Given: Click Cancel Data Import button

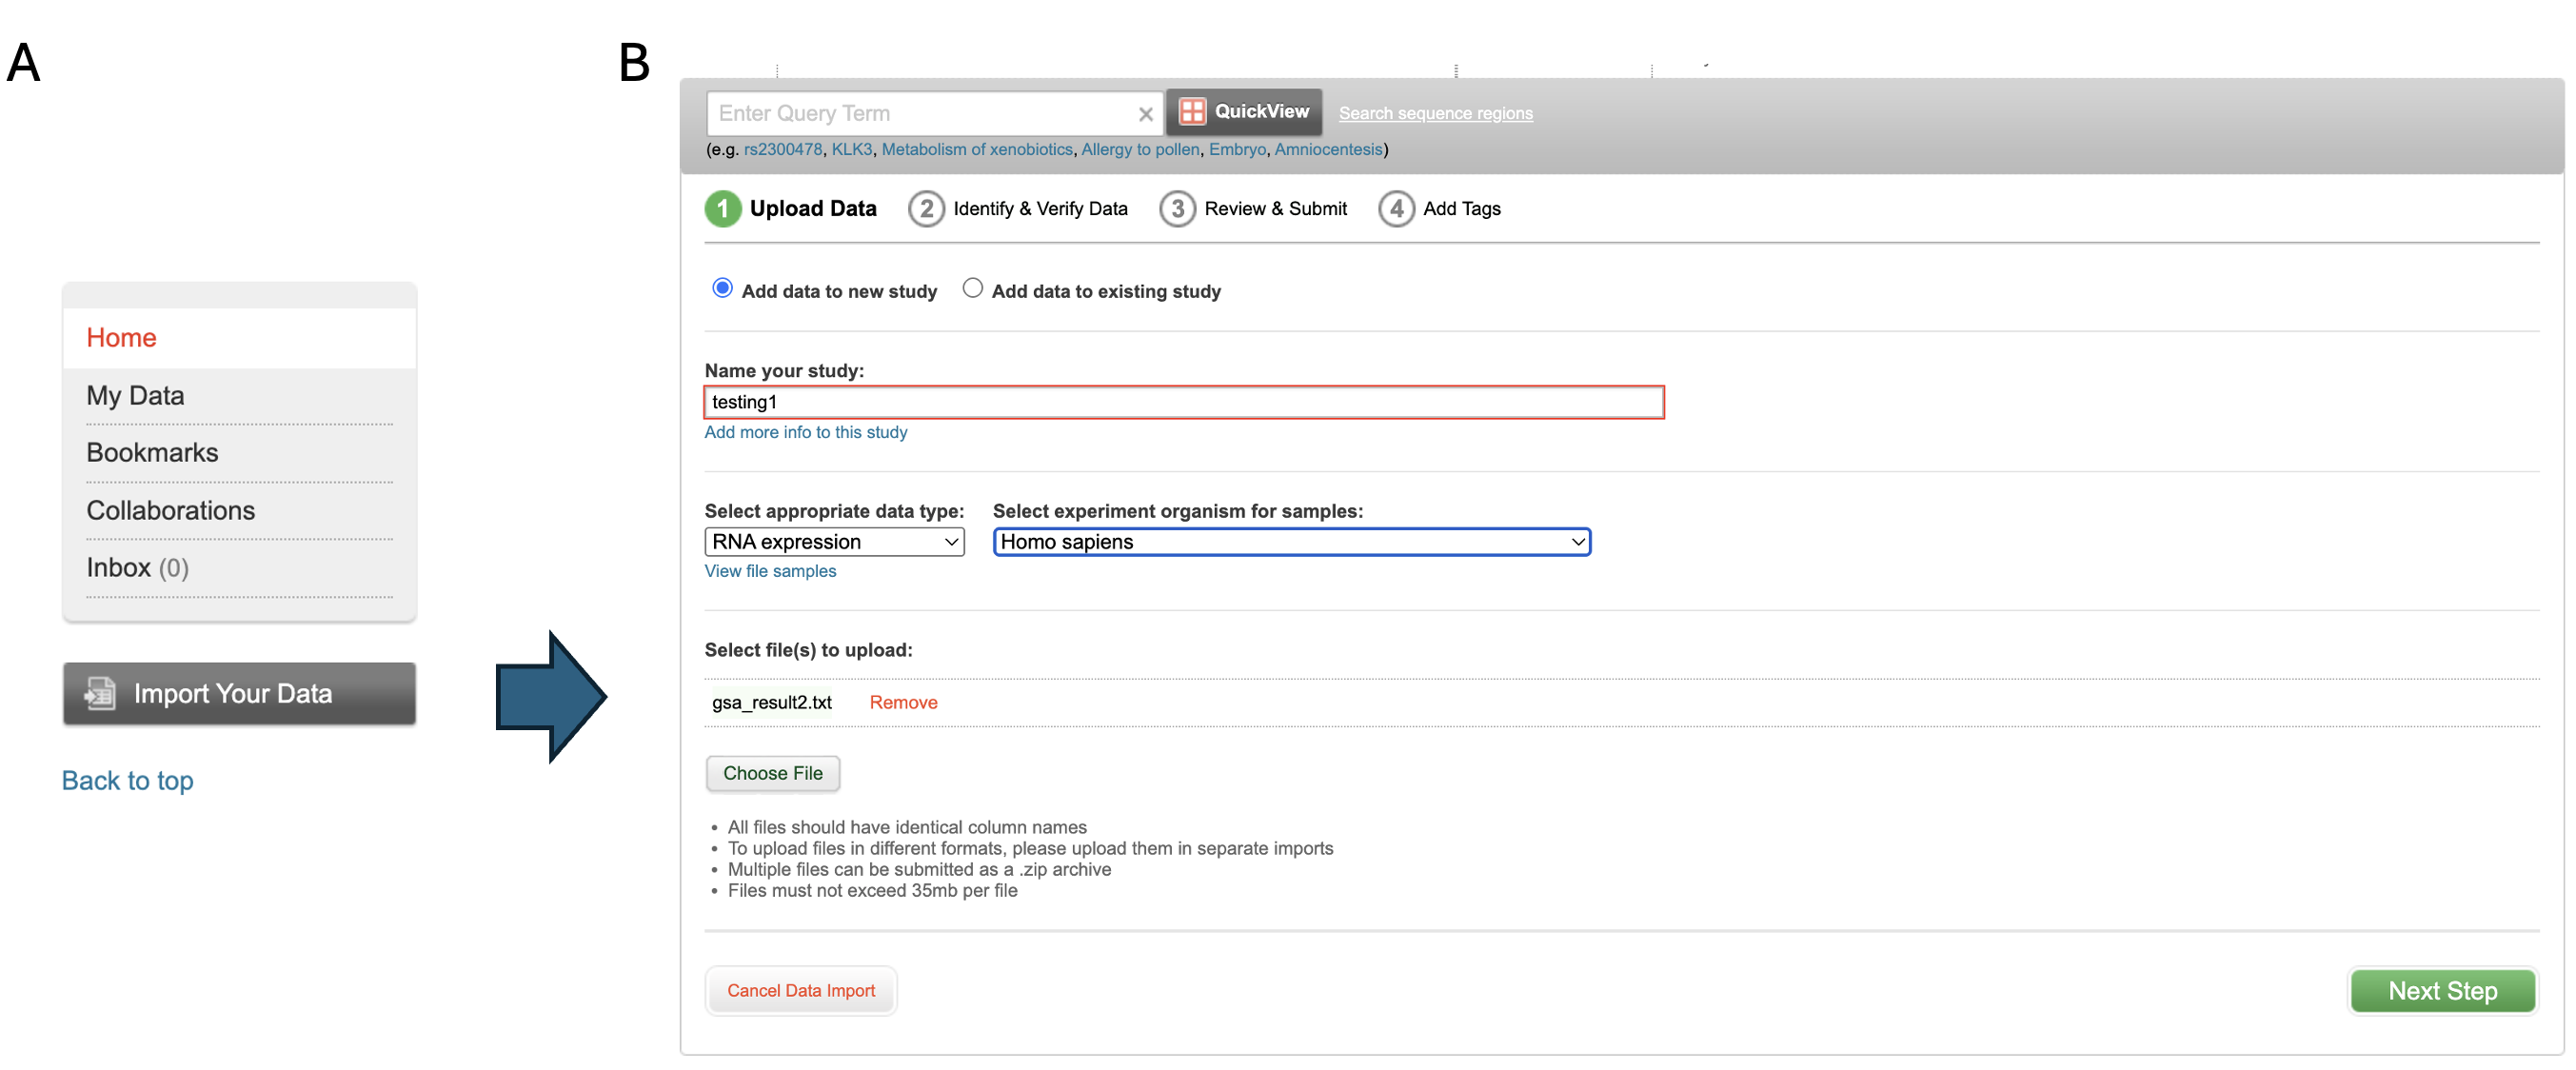Looking at the screenshot, I should [800, 990].
